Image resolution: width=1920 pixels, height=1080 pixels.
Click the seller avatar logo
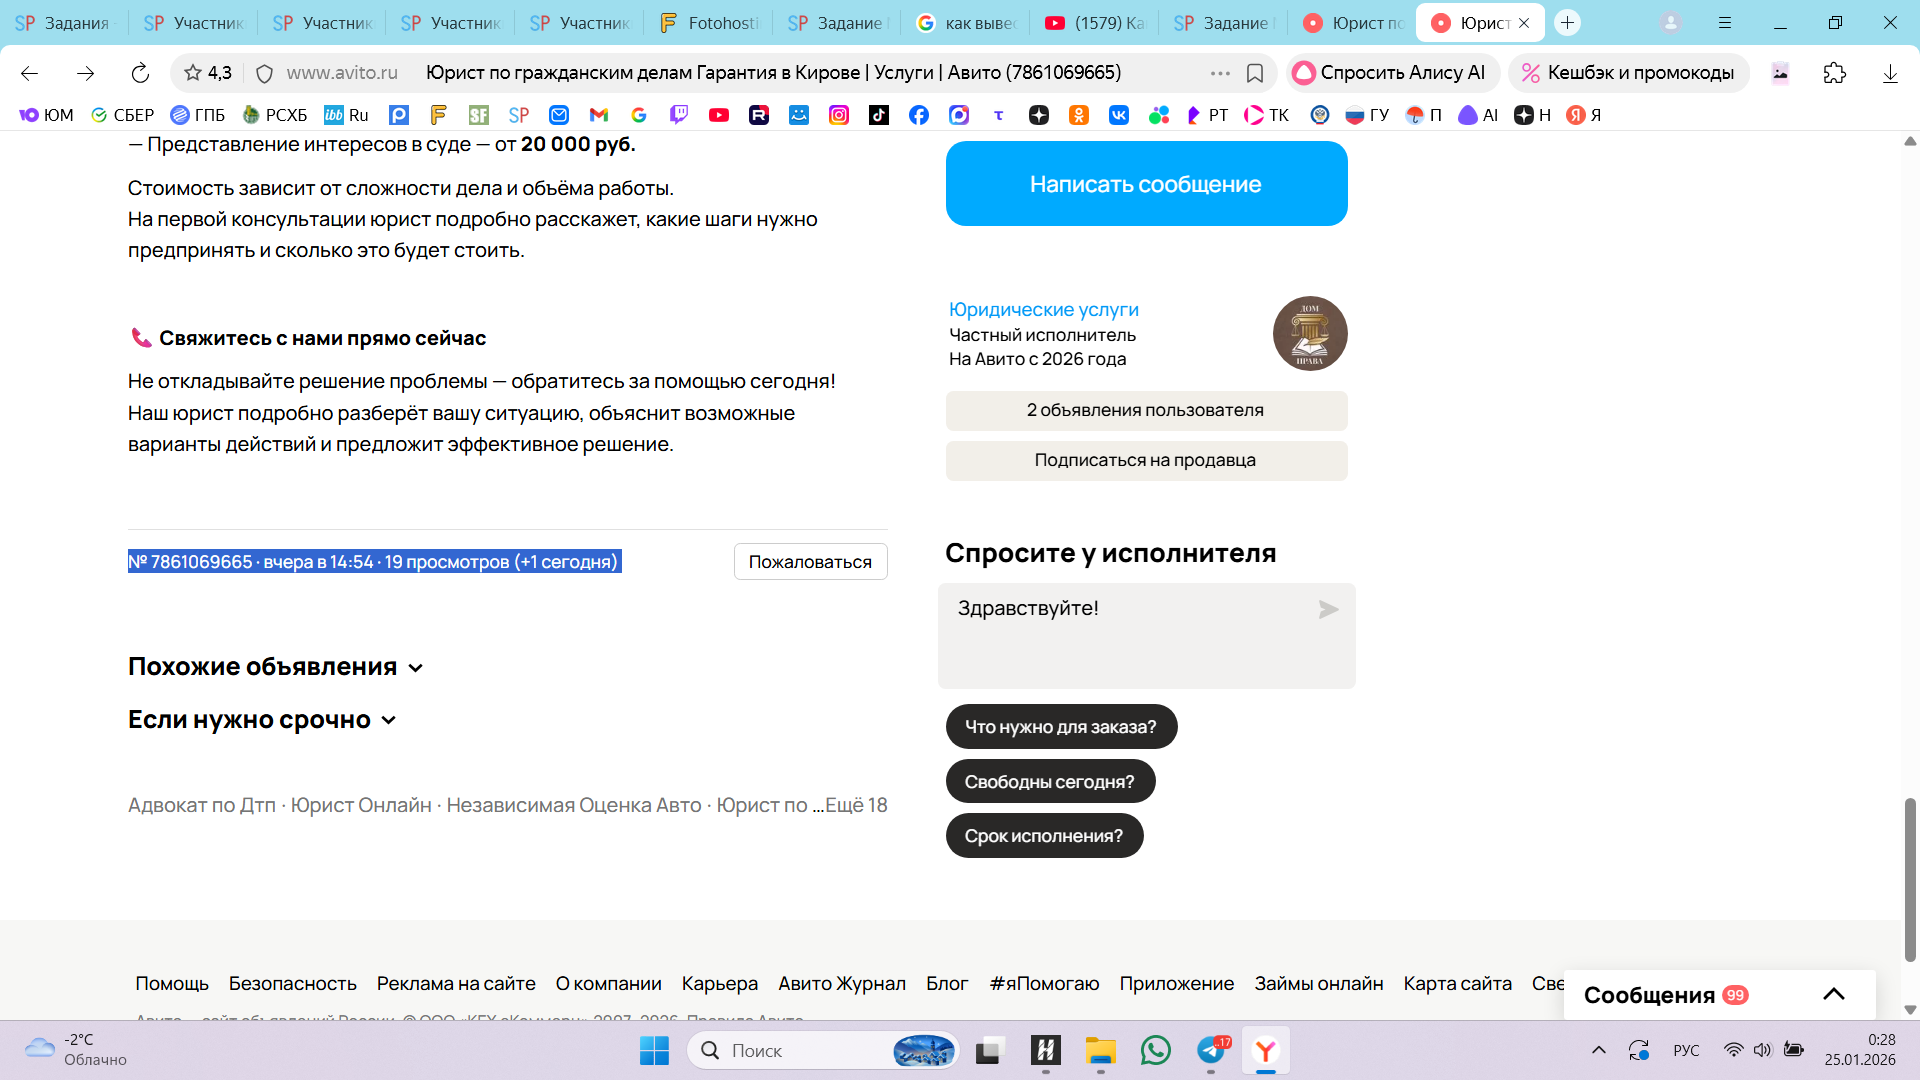pos(1309,333)
